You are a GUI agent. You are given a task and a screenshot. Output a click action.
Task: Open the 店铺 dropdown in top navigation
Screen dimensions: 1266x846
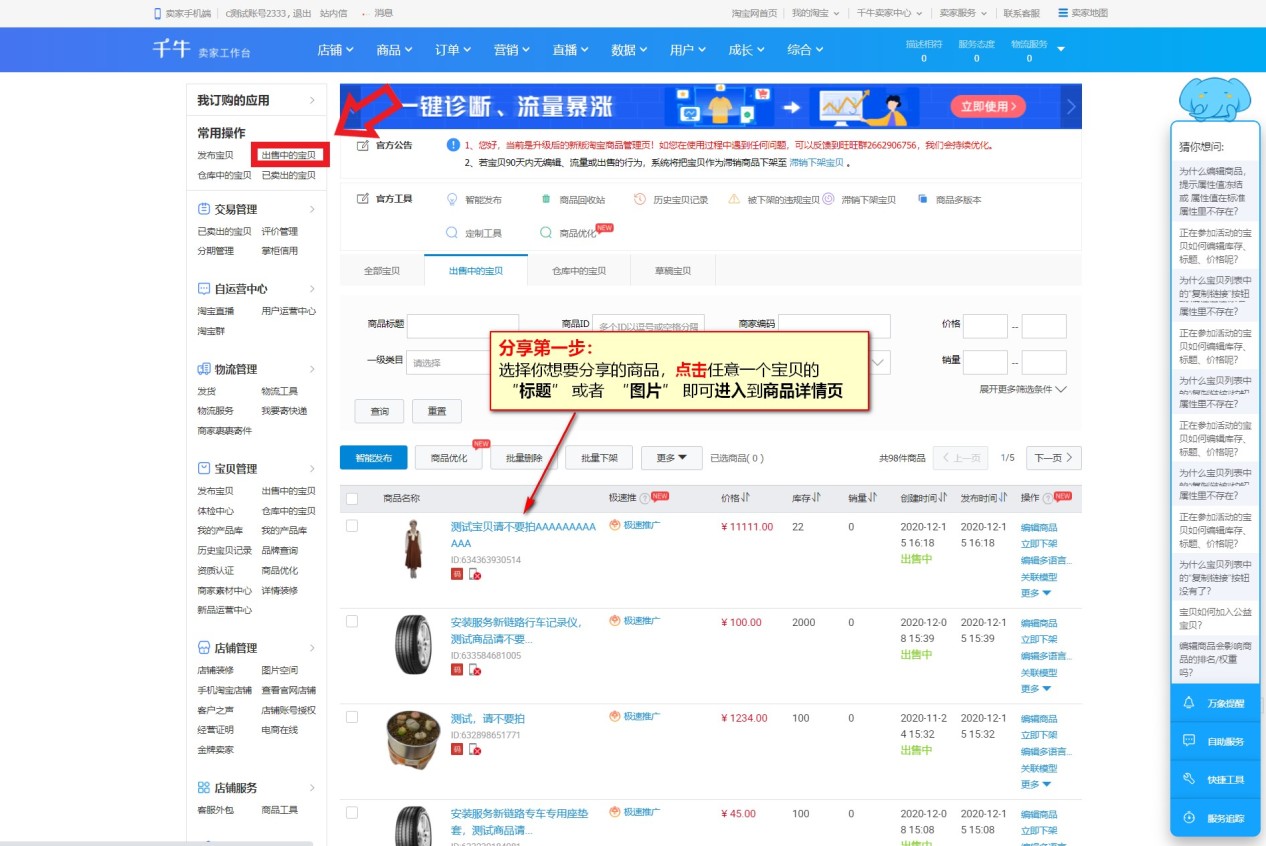coord(335,50)
